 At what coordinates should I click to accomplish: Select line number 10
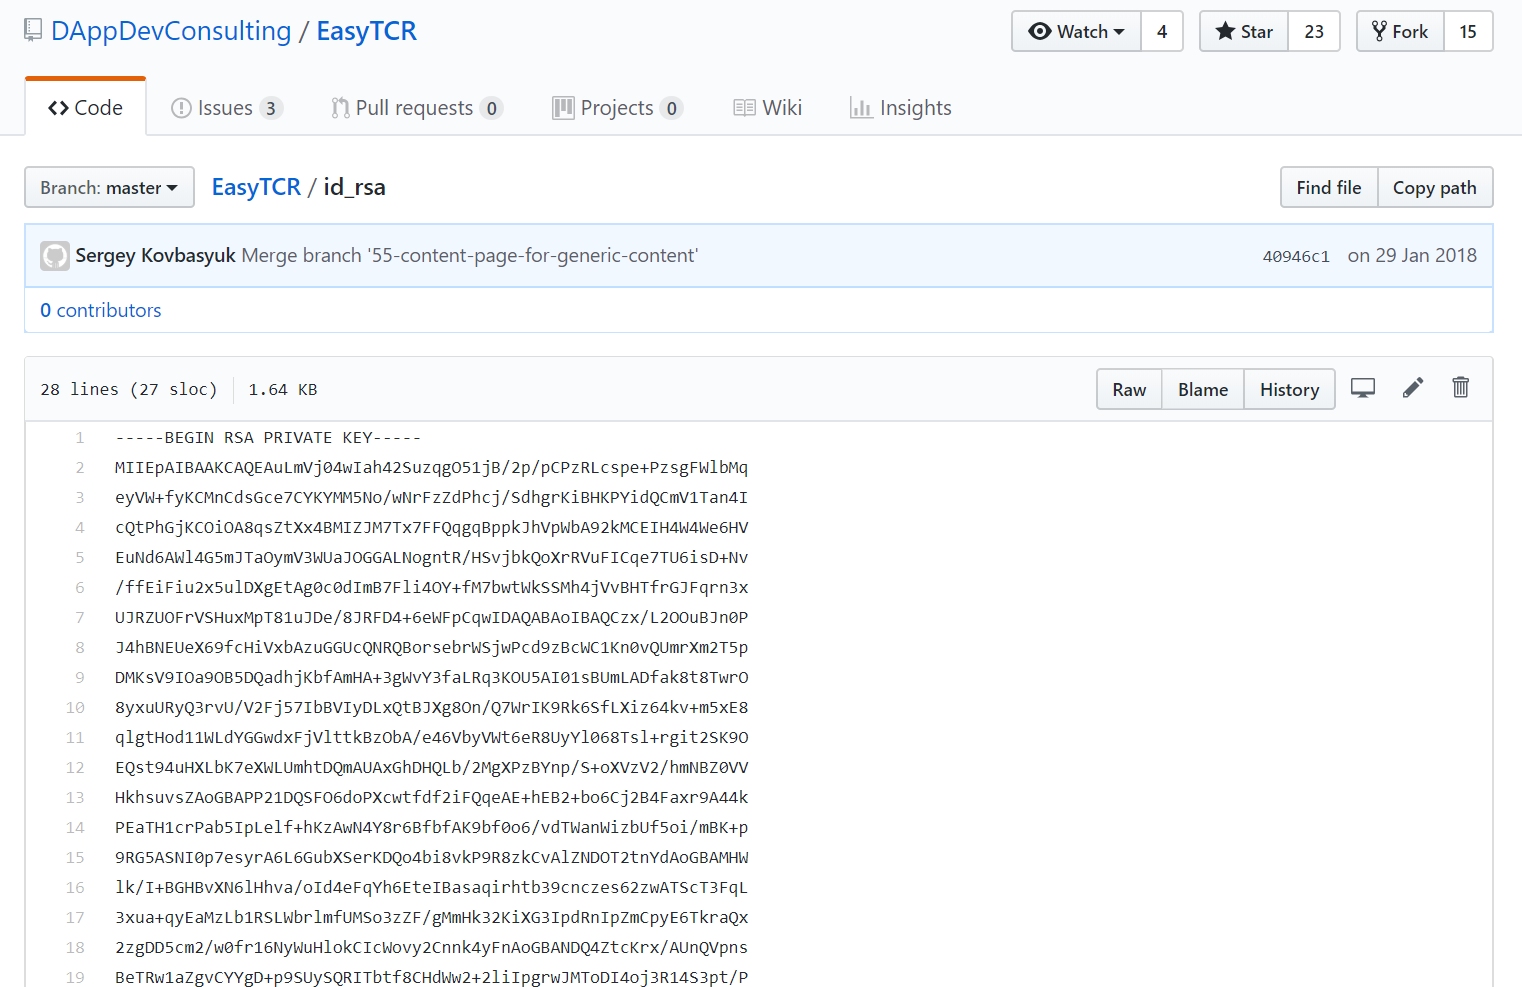(75, 707)
